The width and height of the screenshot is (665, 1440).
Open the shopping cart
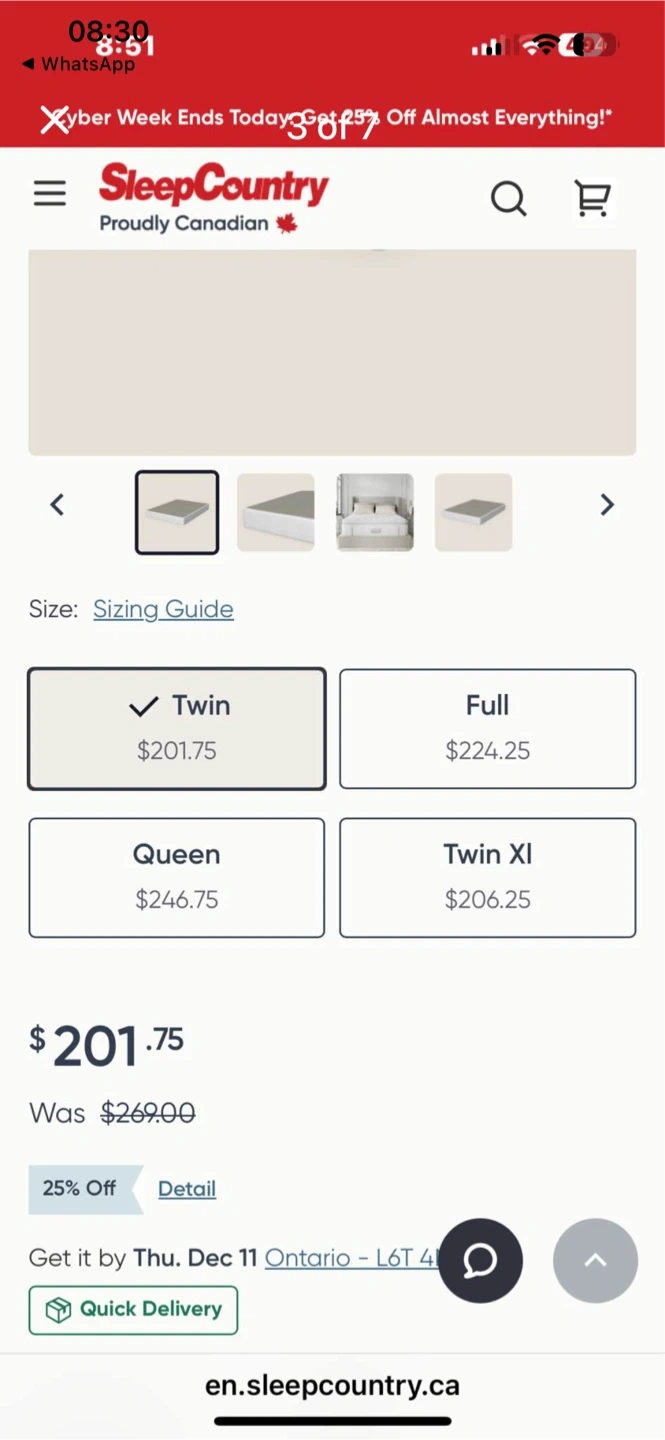click(593, 199)
